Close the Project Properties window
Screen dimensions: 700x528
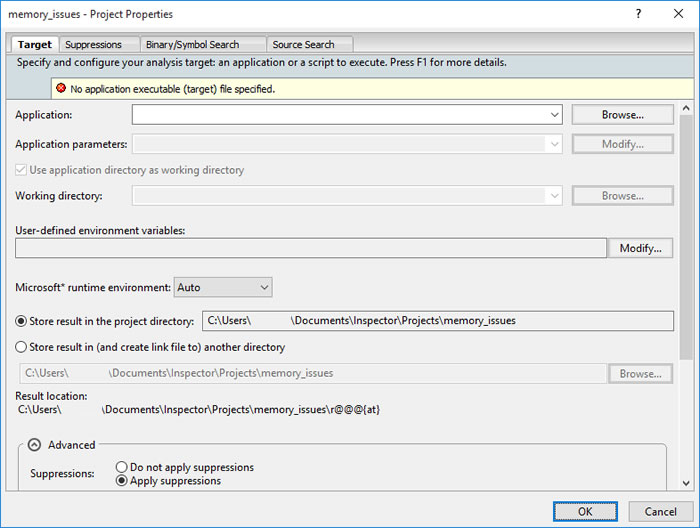point(678,14)
